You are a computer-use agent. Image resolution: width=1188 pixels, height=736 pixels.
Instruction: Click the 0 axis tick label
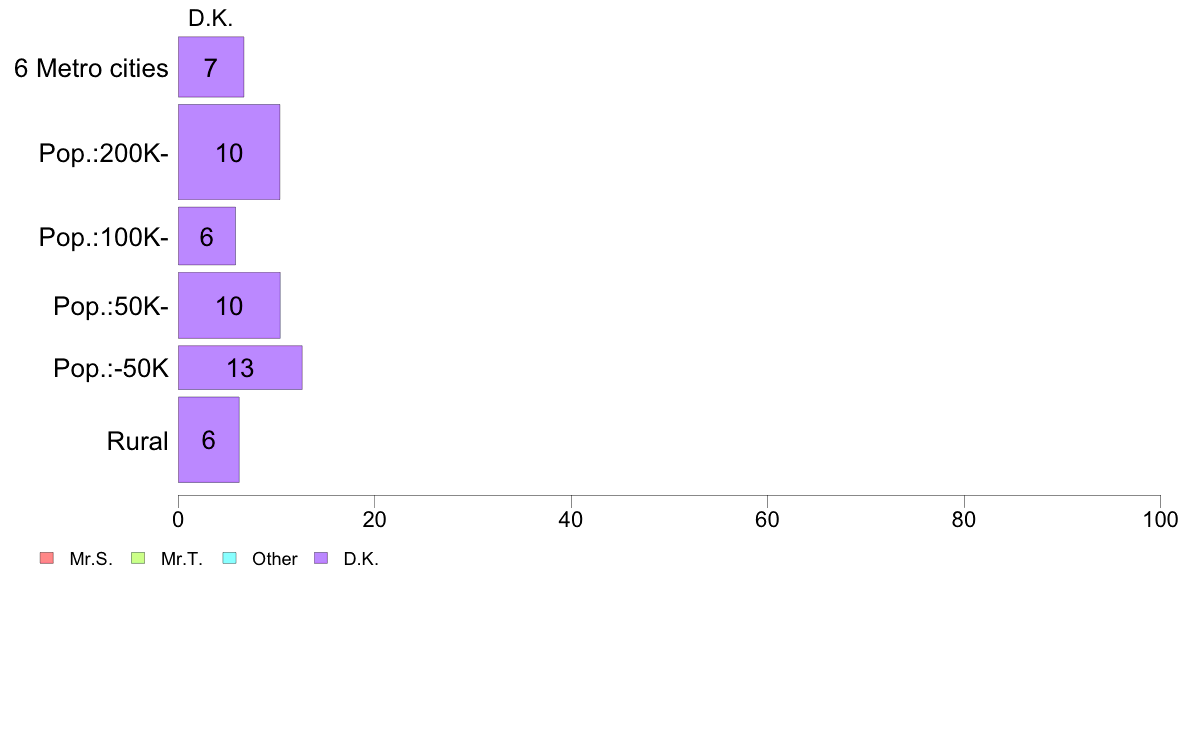pos(178,519)
